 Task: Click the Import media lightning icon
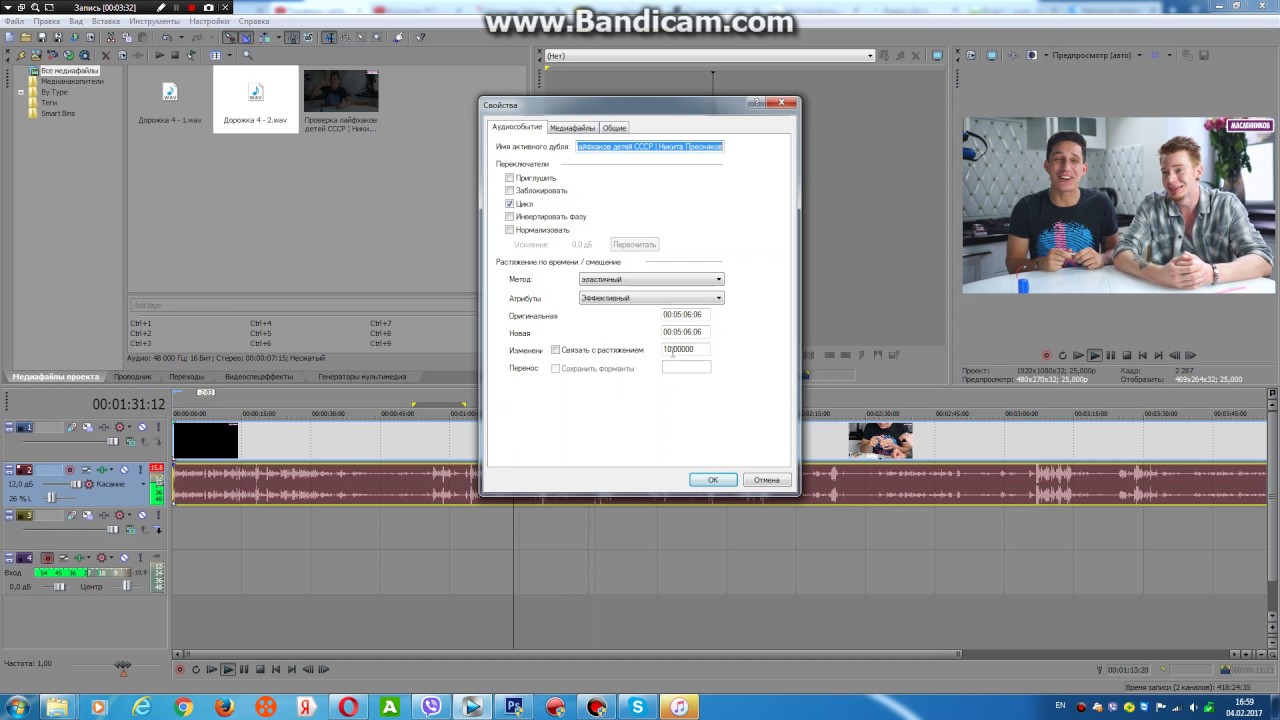coord(21,55)
